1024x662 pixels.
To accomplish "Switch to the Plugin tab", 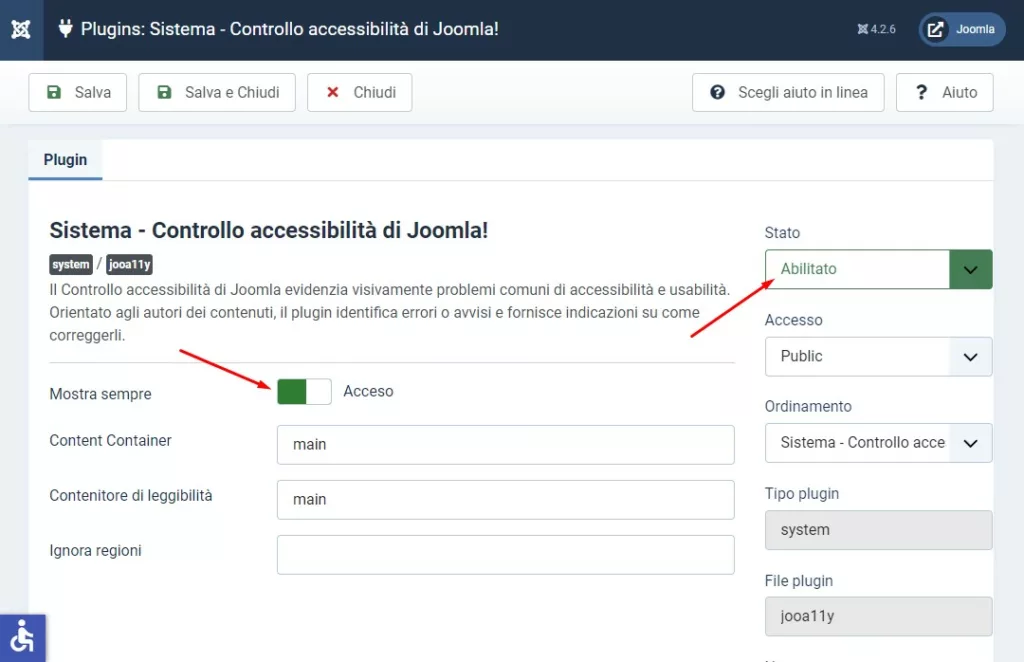I will (65, 160).
